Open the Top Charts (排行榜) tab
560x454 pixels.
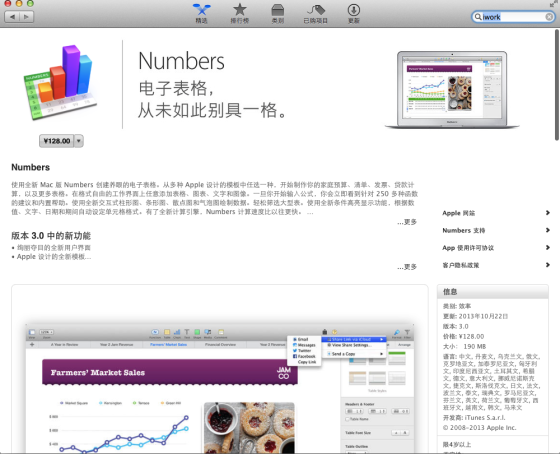pos(240,14)
